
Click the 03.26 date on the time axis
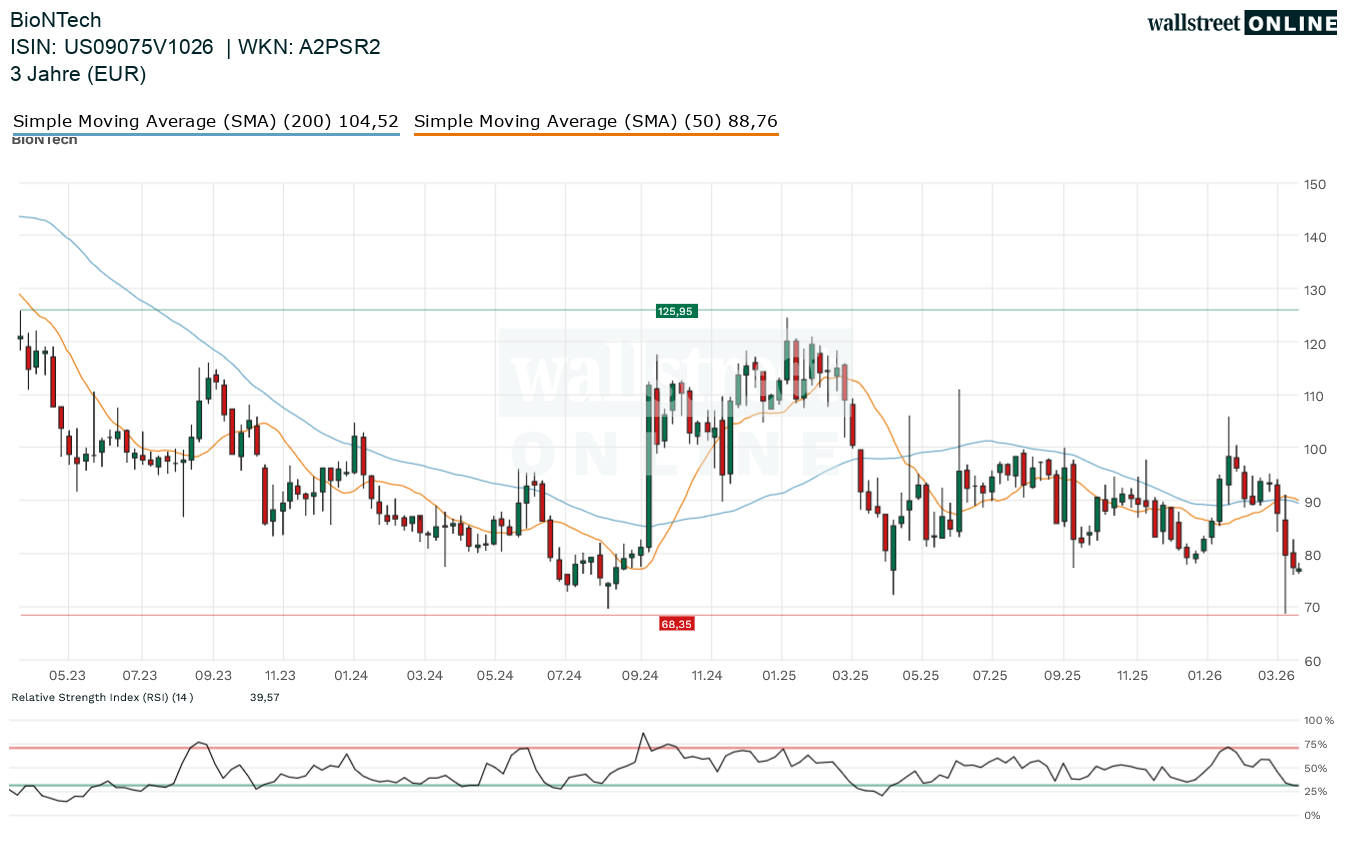tap(1275, 676)
